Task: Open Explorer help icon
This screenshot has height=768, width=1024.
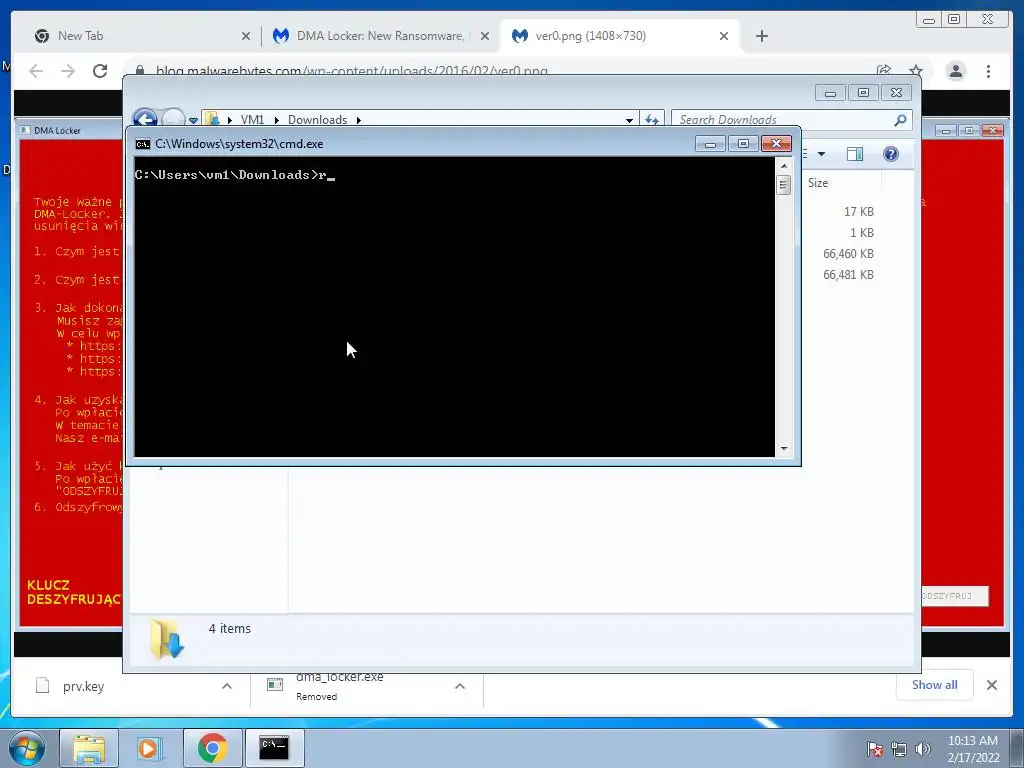Action: [x=891, y=154]
